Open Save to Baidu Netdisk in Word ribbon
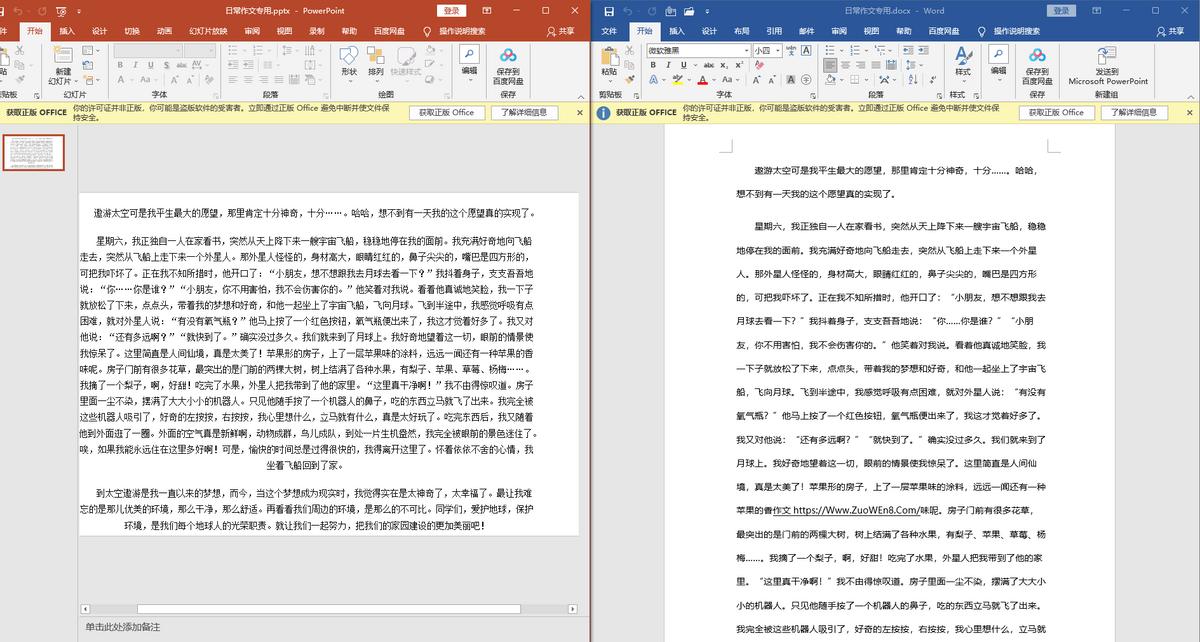 1038,65
